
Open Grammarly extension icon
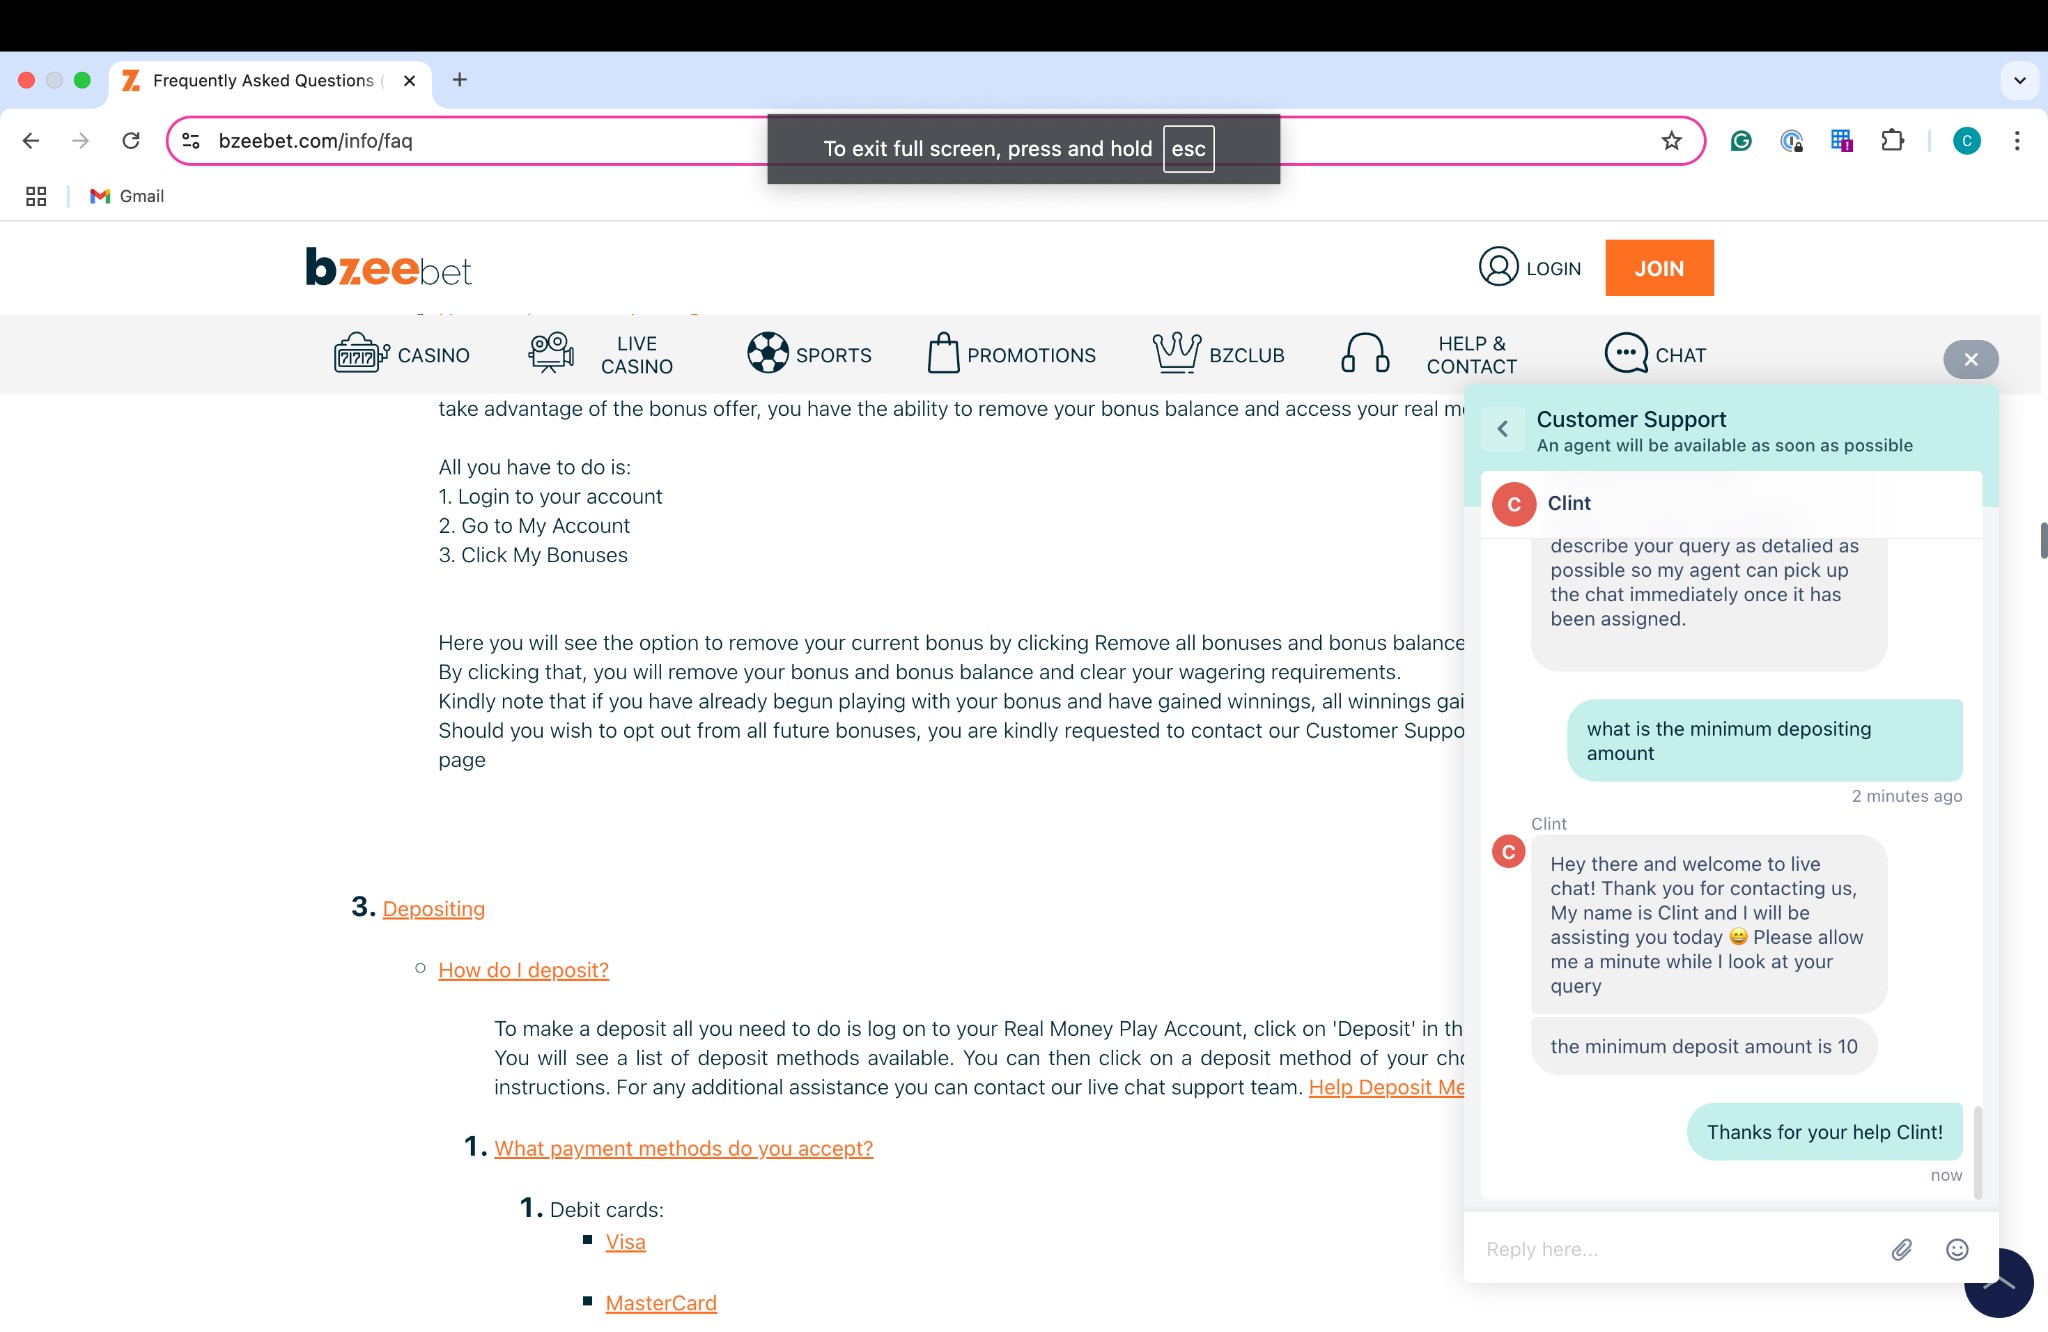[1741, 141]
